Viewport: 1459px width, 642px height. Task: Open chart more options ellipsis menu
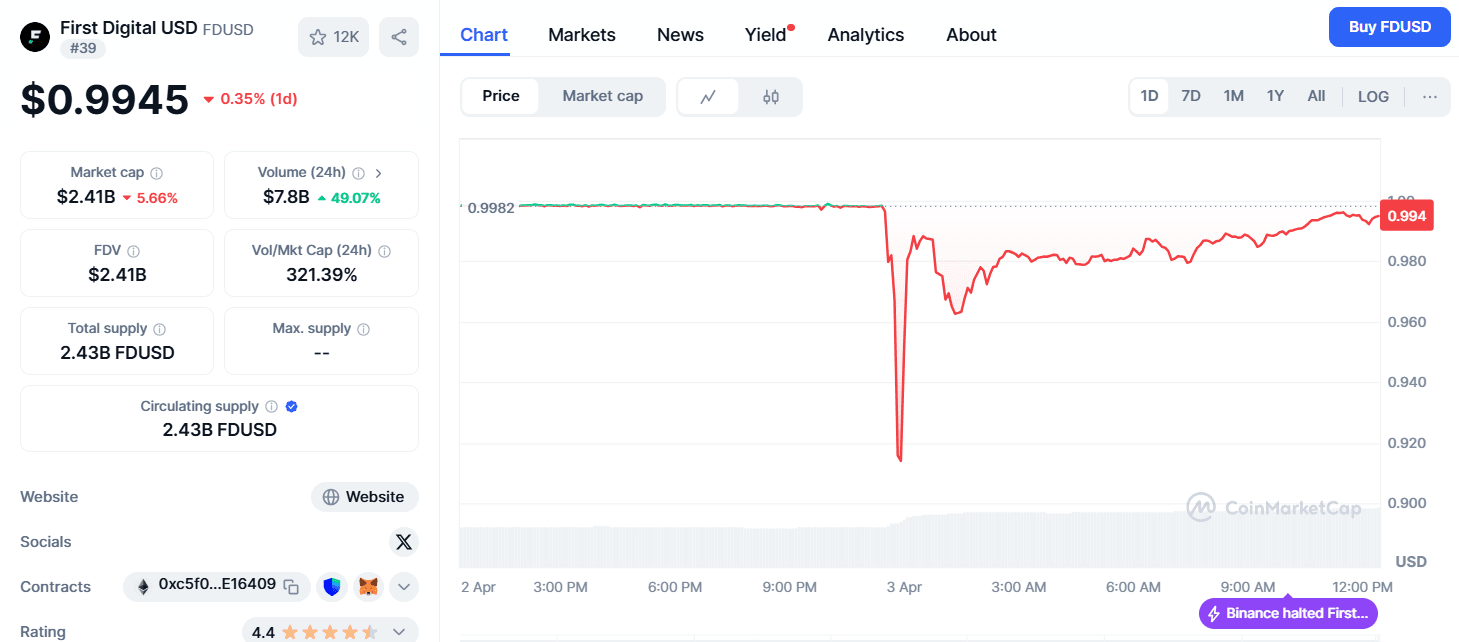pyautogui.click(x=1429, y=96)
